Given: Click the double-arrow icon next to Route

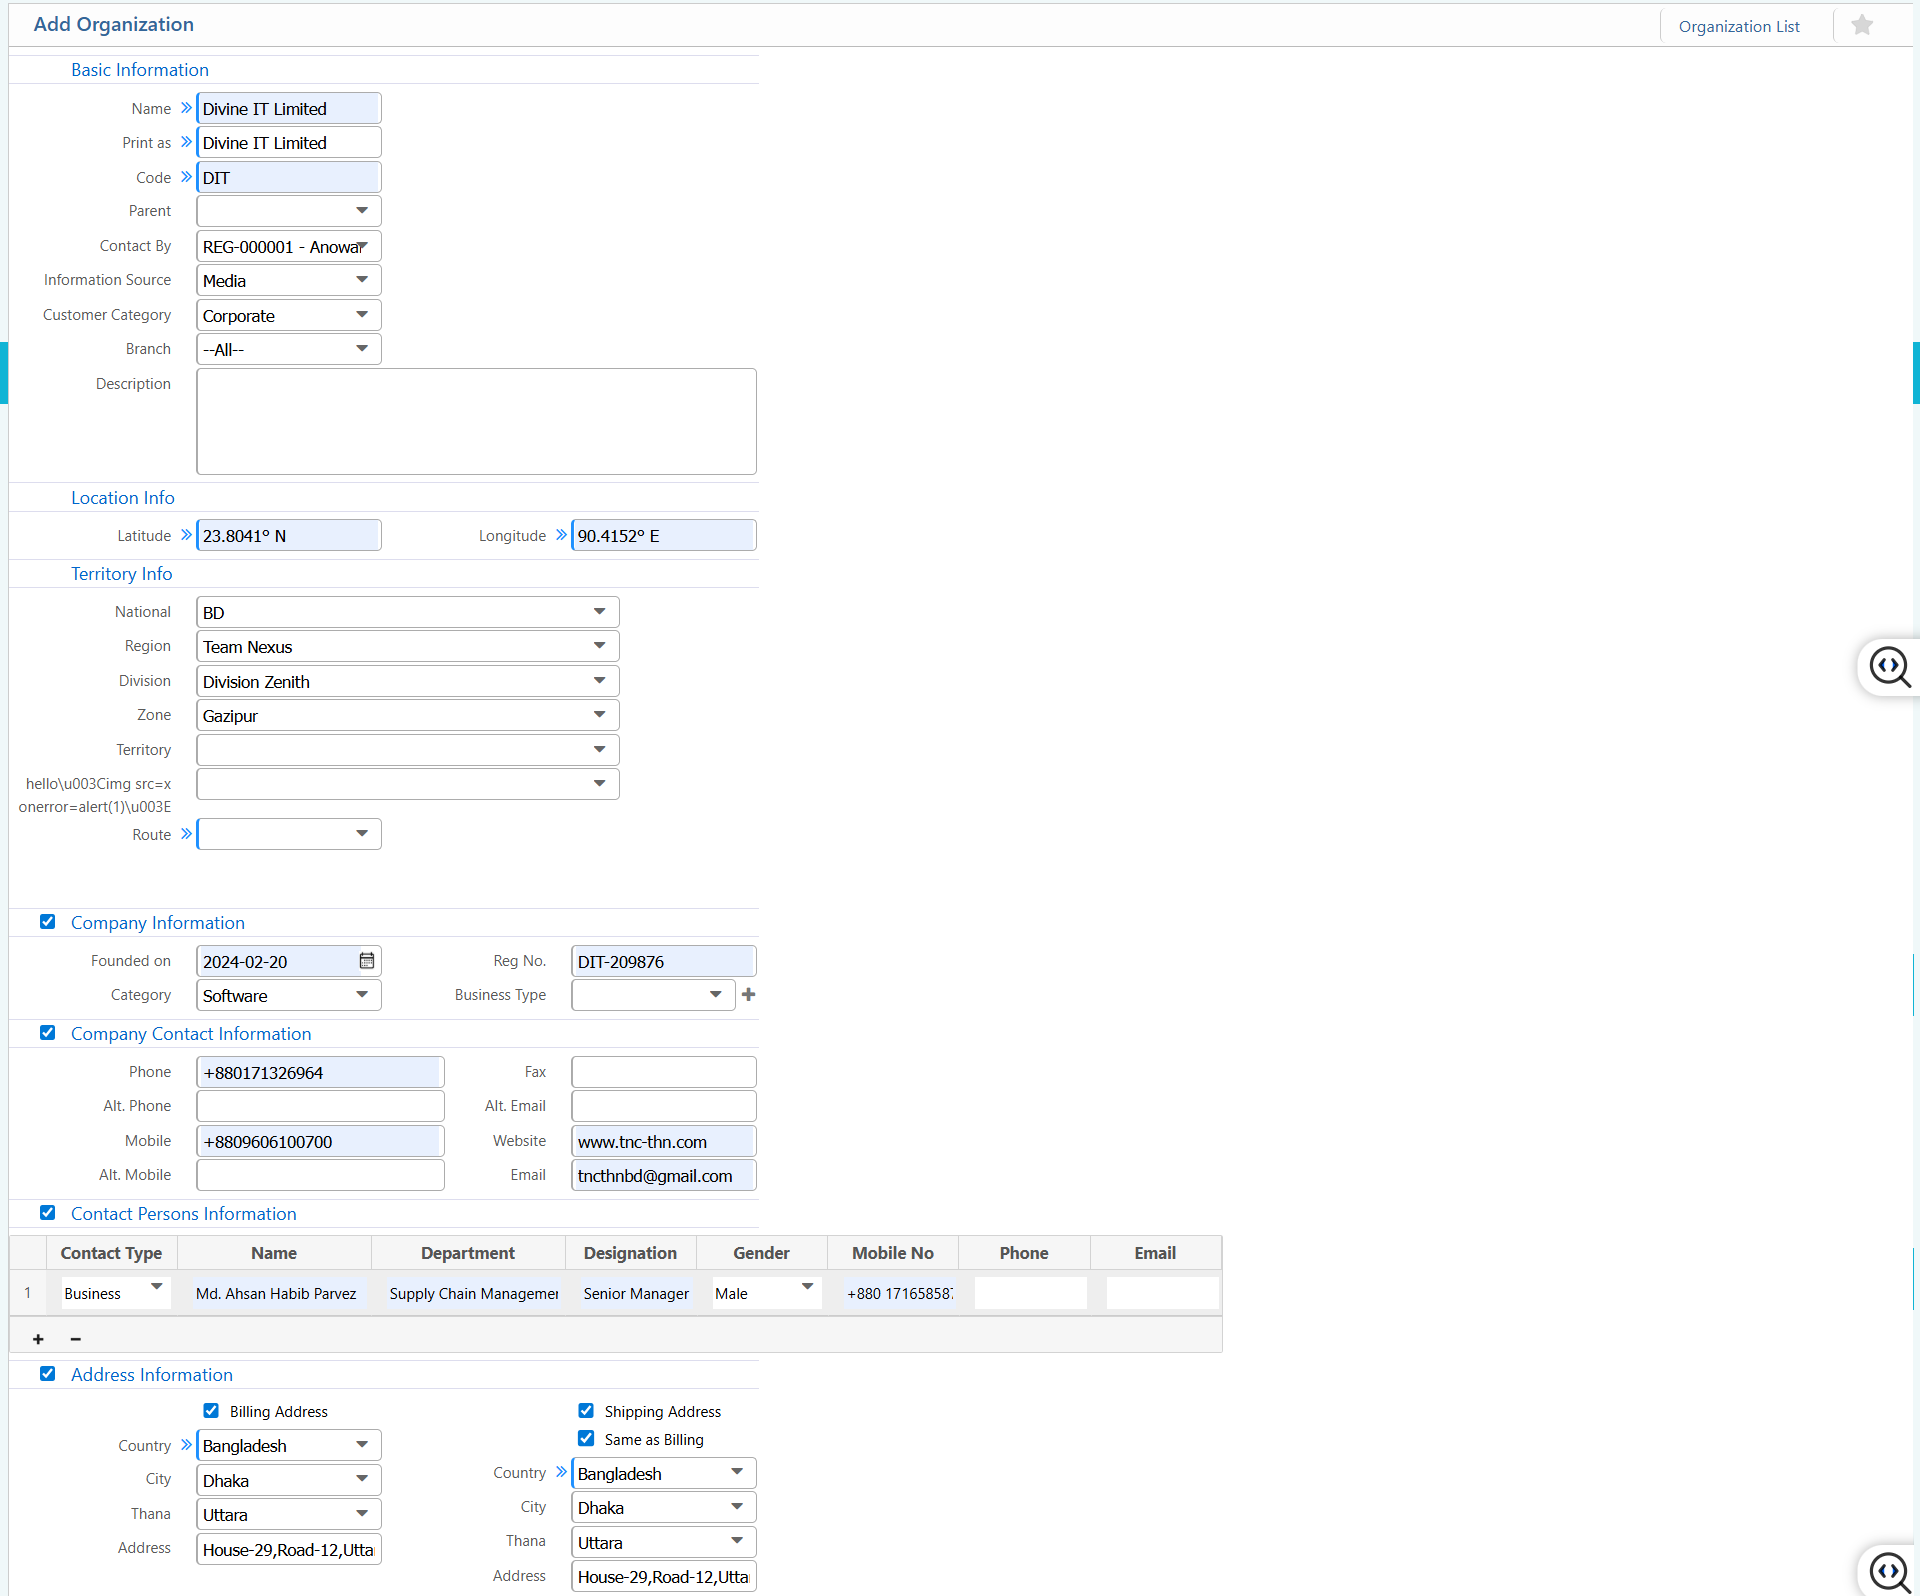Looking at the screenshot, I should (x=186, y=832).
